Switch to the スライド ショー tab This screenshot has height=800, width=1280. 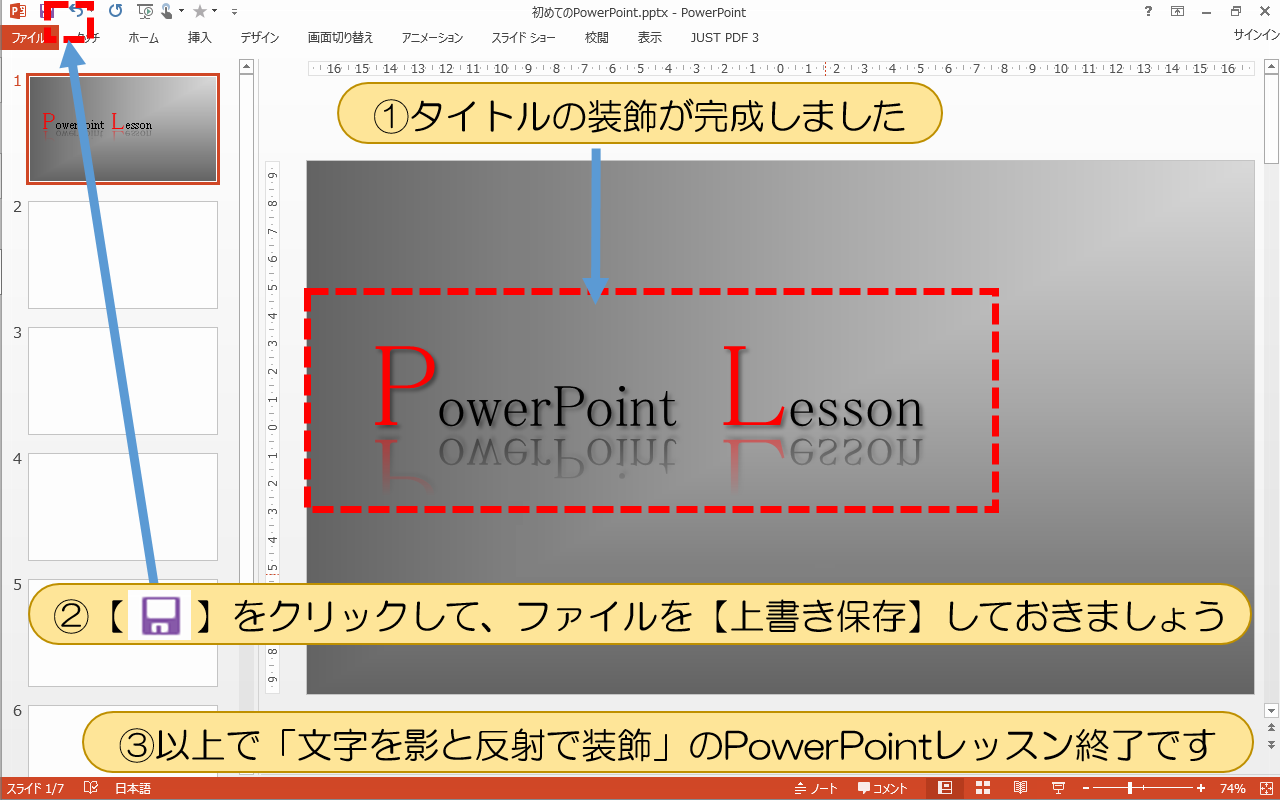coord(523,37)
